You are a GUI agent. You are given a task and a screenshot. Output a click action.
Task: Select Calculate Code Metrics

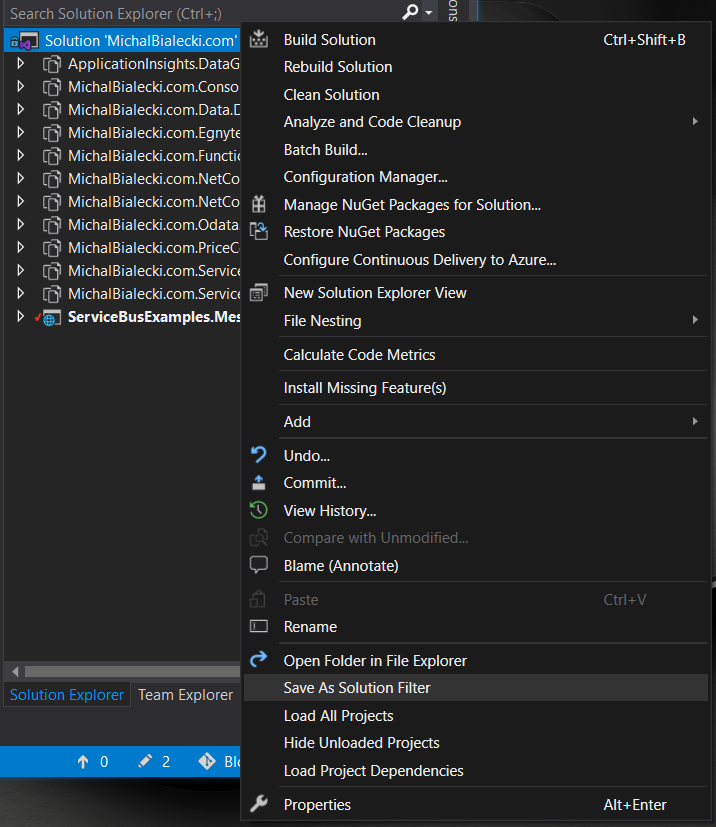(476, 354)
